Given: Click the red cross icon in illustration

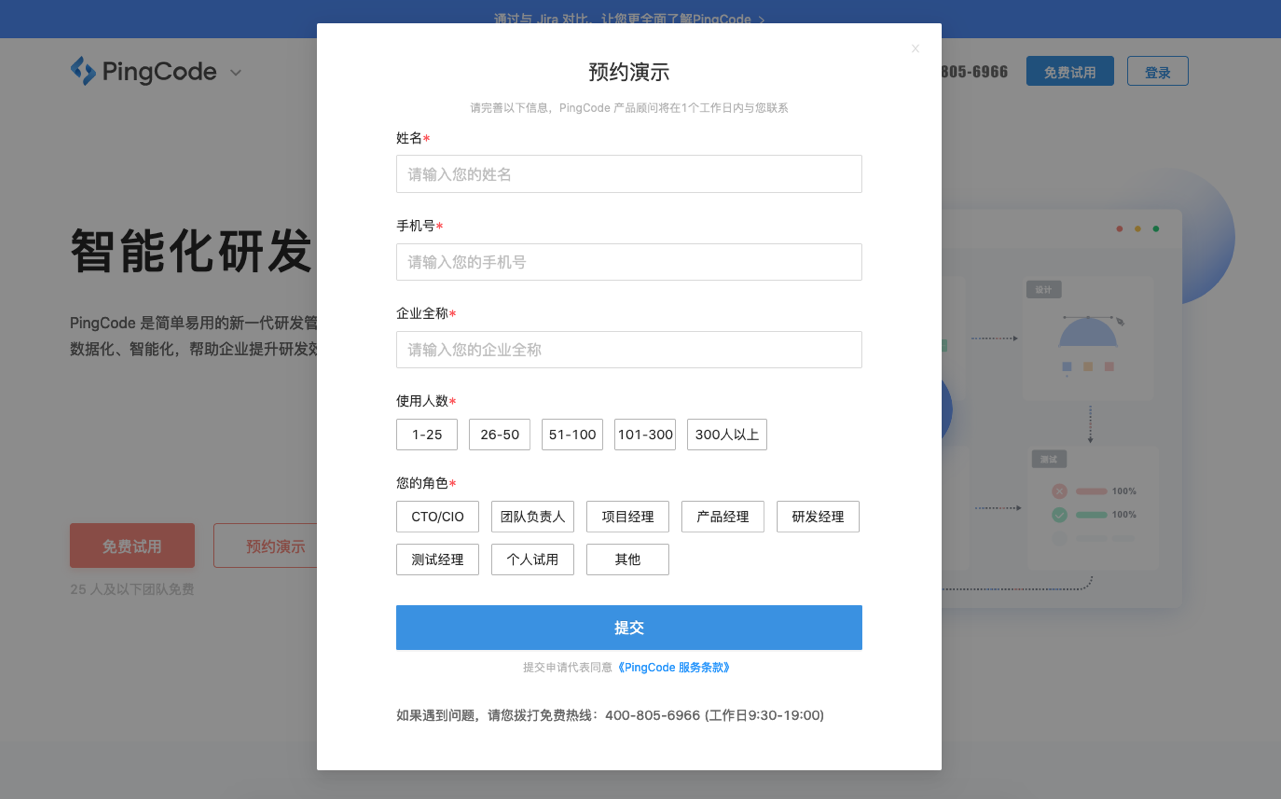Looking at the screenshot, I should [x=1059, y=492].
